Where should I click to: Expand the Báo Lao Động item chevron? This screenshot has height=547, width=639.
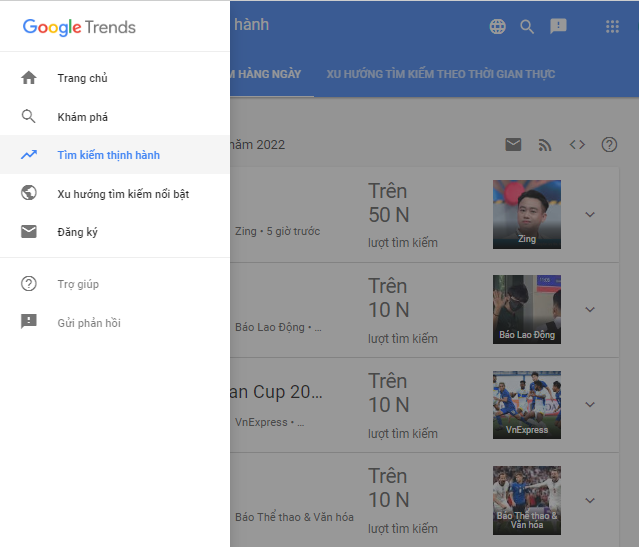pos(590,310)
